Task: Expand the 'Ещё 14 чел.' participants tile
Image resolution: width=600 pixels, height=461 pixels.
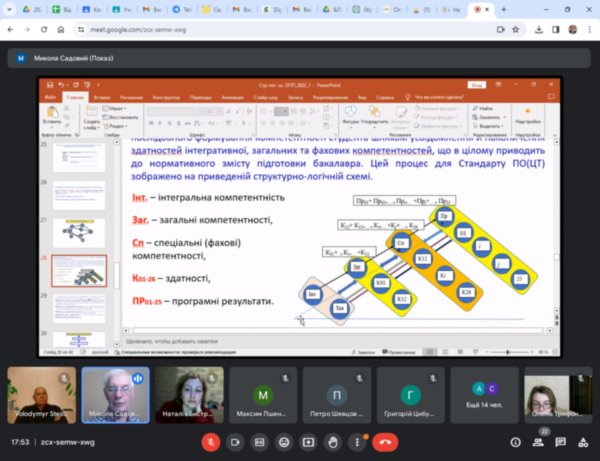Action: pos(487,393)
